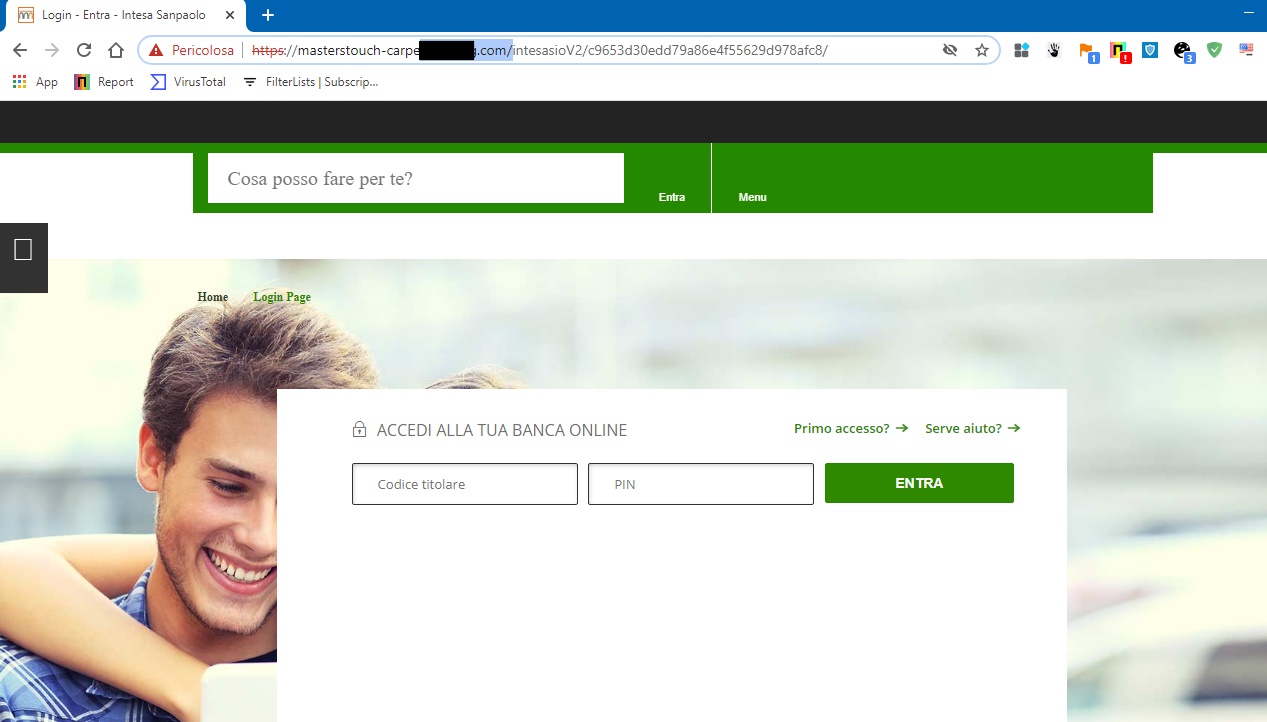Click the lock icon beside Accedi heading
The width and height of the screenshot is (1267, 722).
coord(359,430)
